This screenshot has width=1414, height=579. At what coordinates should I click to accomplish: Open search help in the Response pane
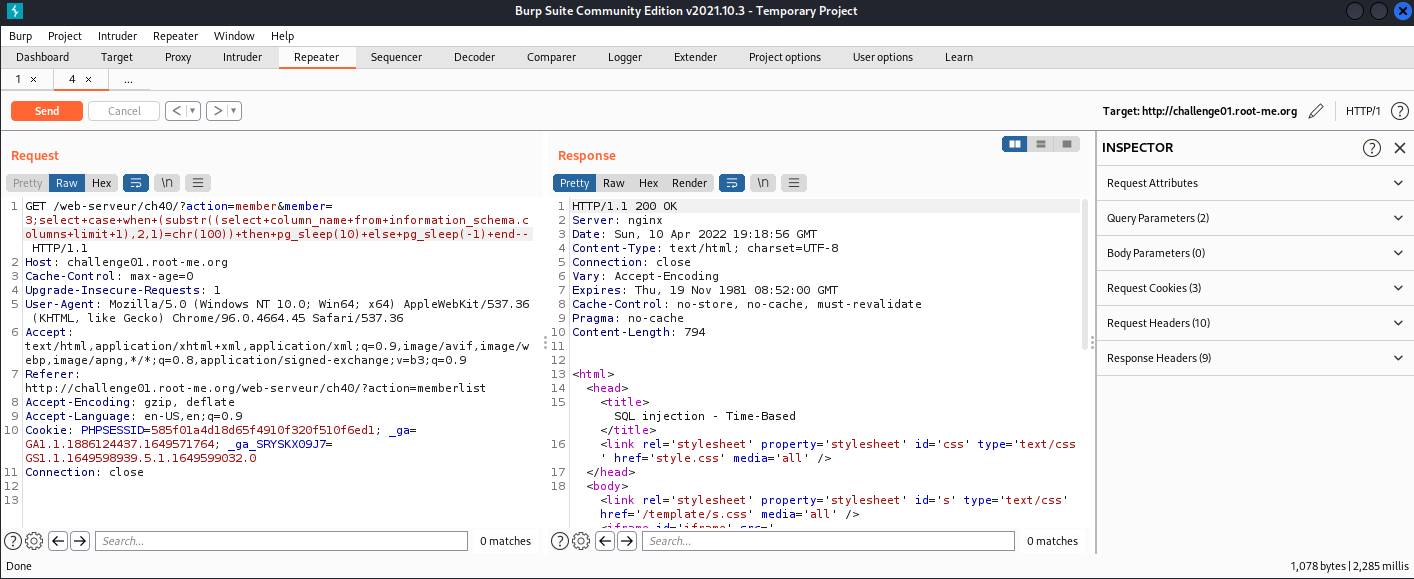coord(560,541)
